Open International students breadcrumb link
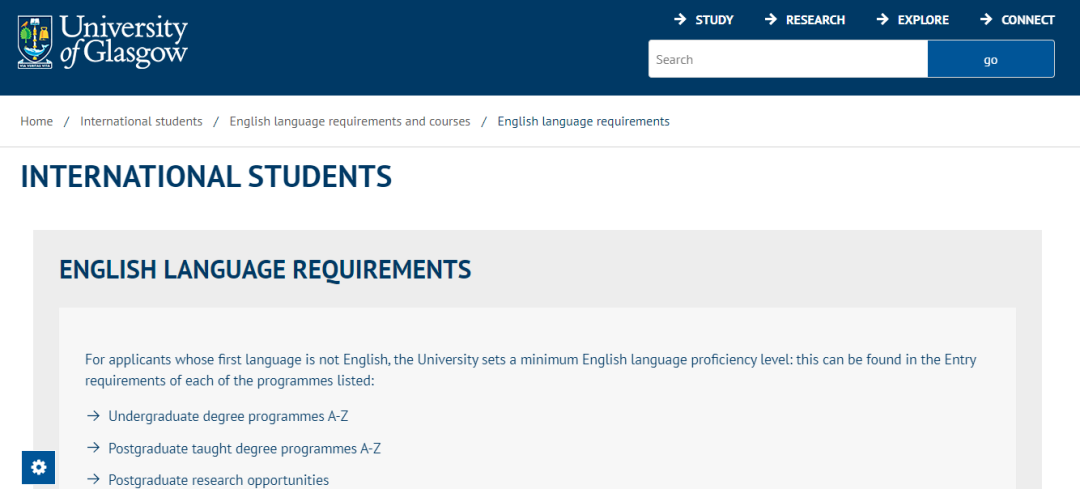 (141, 121)
